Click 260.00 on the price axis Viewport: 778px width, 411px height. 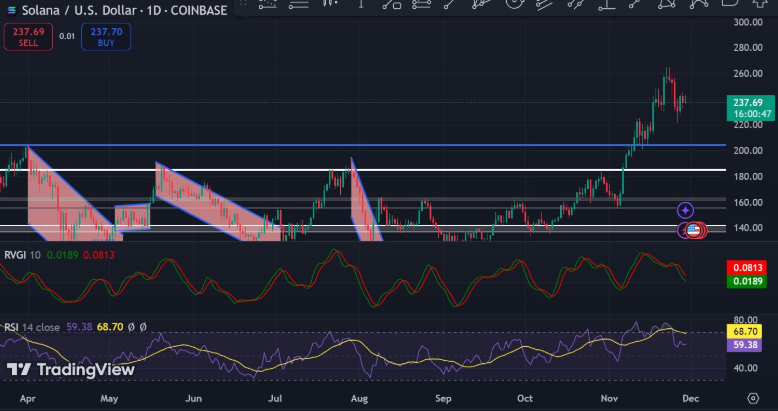coord(748,74)
